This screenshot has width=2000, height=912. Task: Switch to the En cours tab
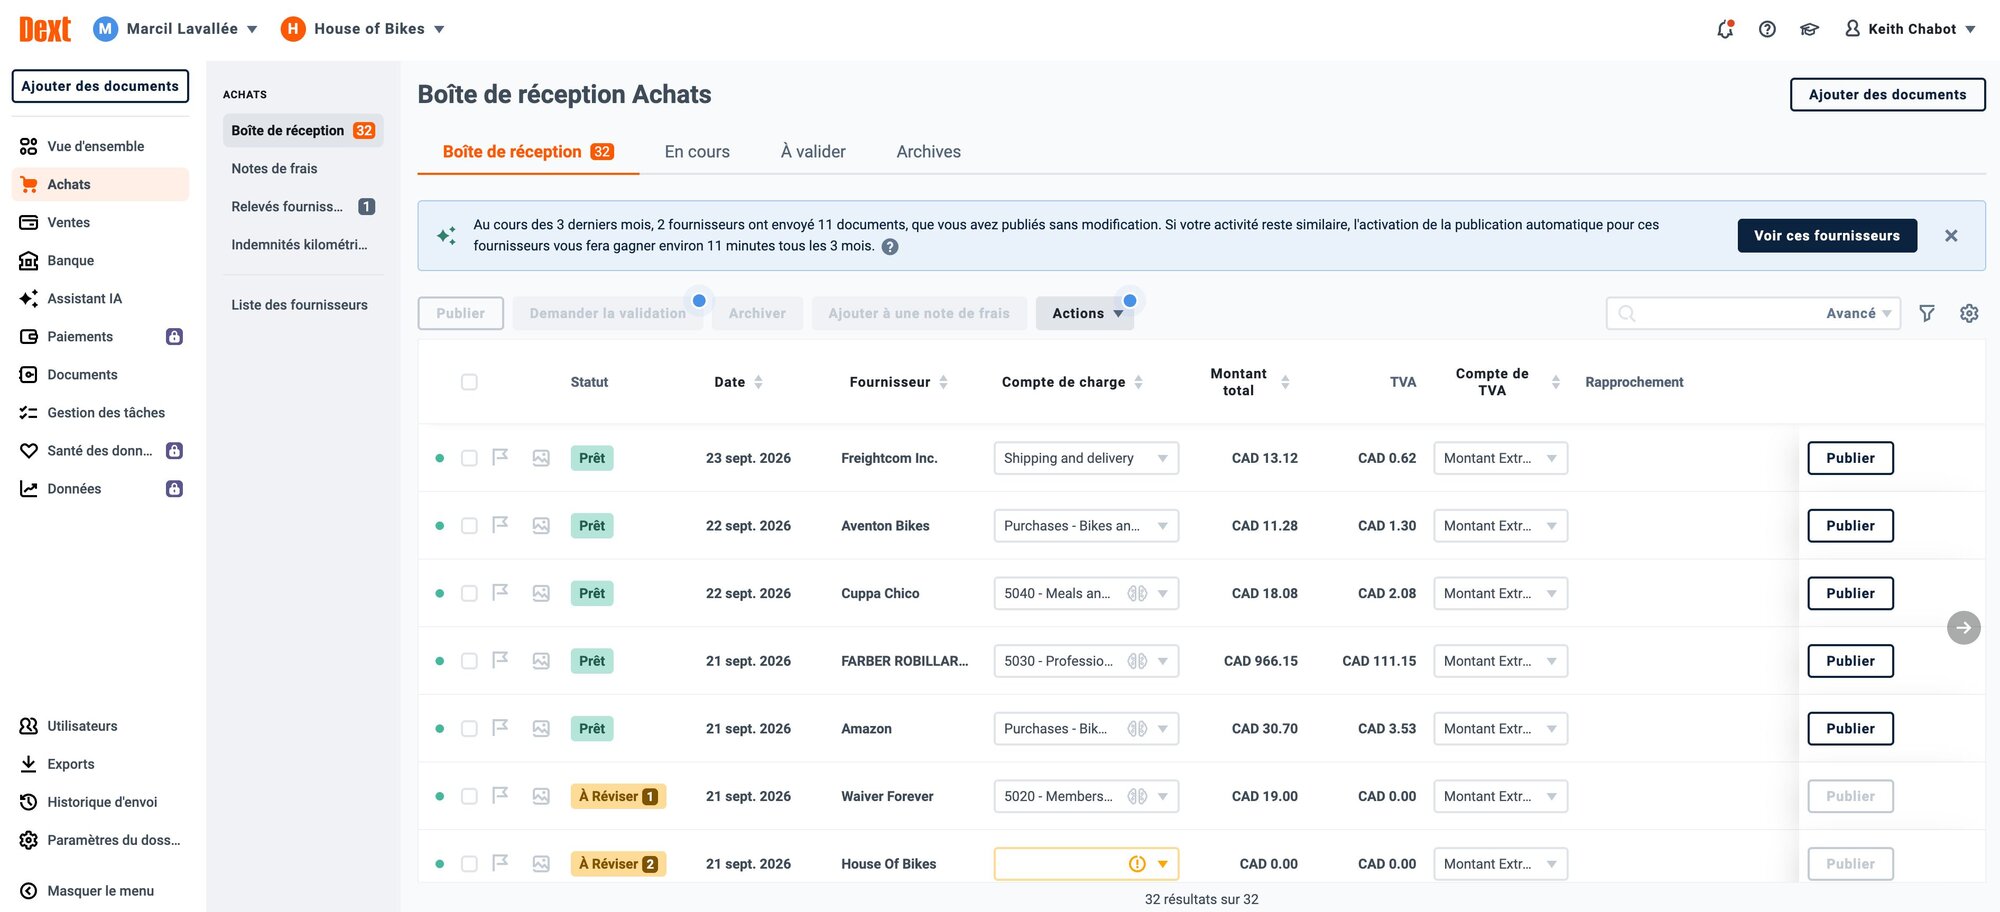pos(697,152)
